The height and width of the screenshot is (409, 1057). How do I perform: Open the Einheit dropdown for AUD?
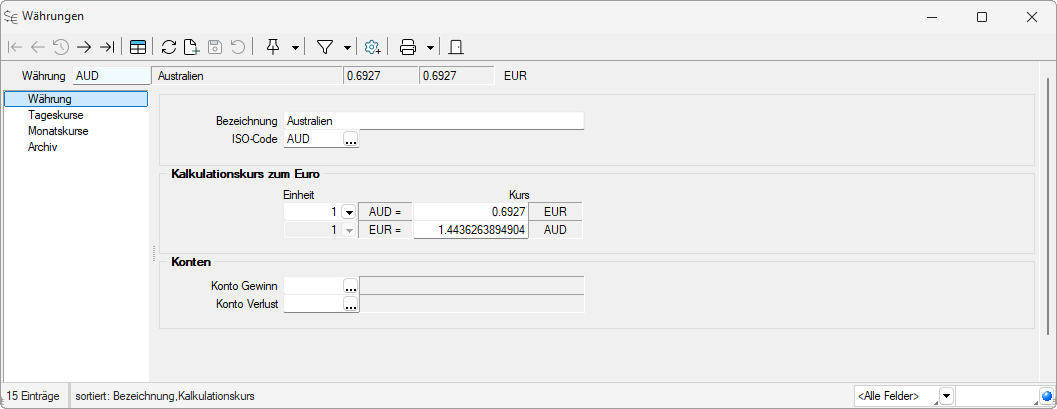tap(349, 212)
